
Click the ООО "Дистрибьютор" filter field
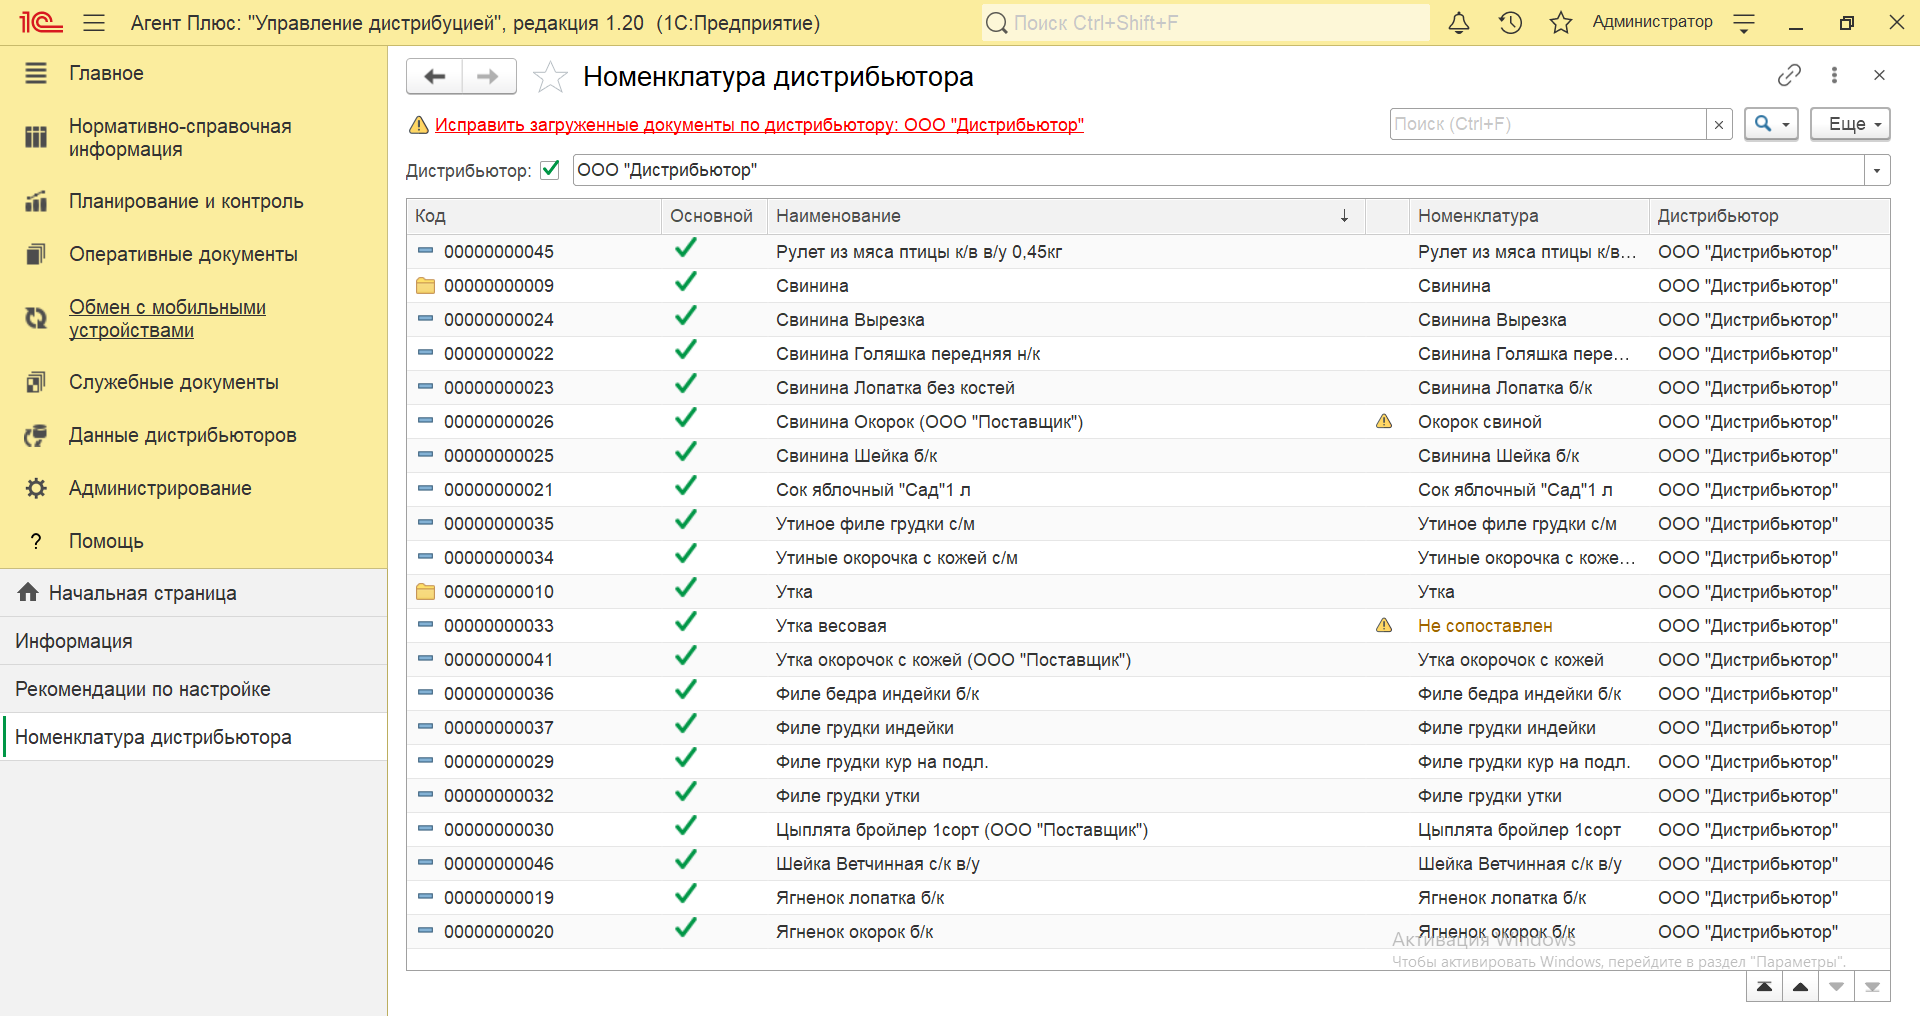(x=1218, y=170)
